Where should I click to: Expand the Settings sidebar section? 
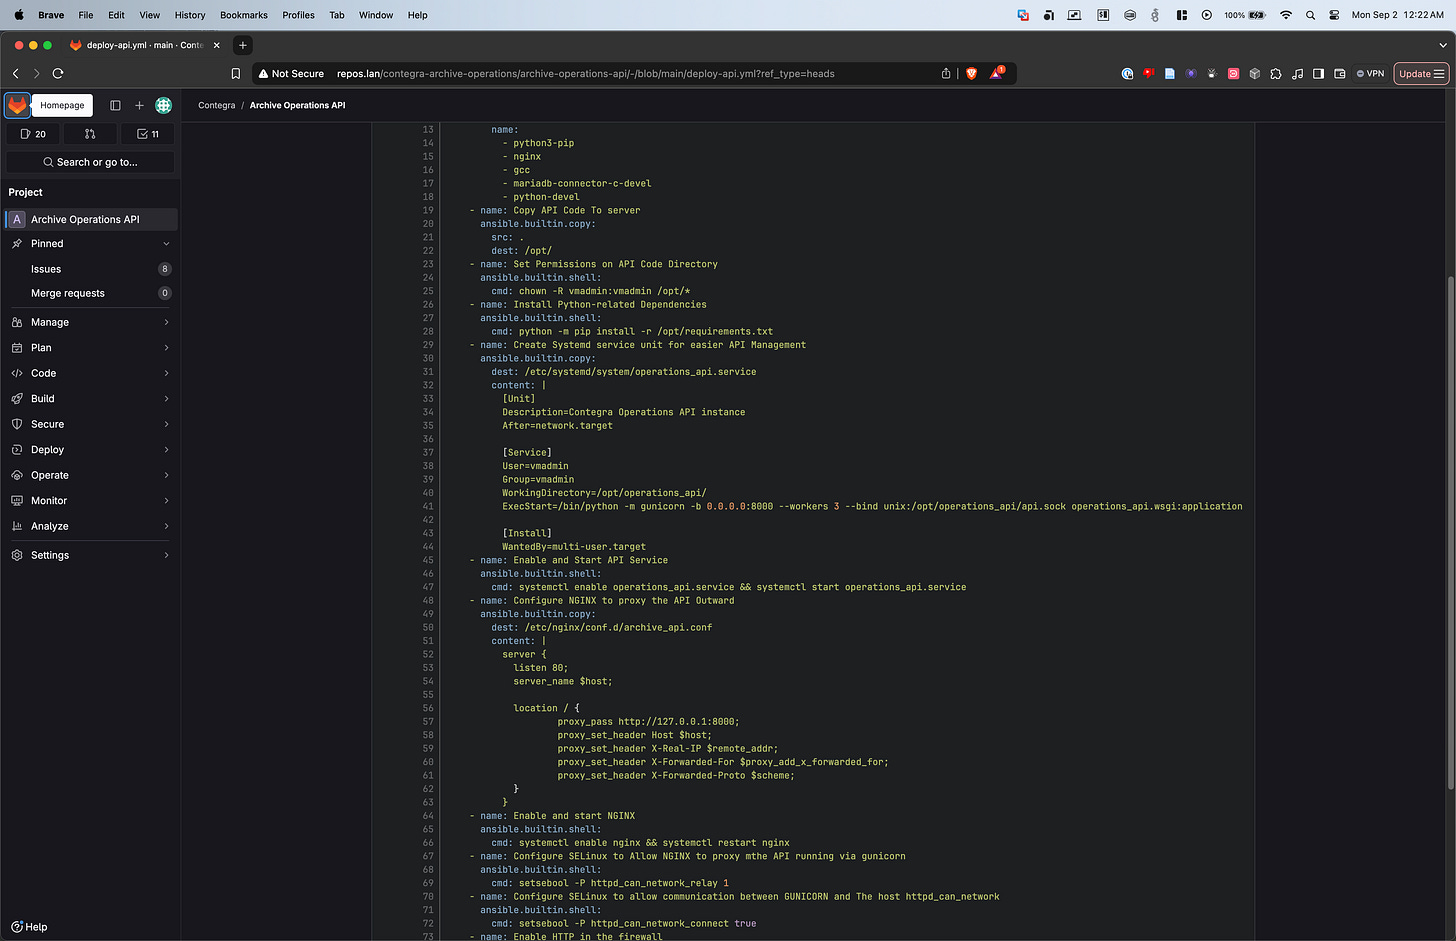(x=89, y=555)
